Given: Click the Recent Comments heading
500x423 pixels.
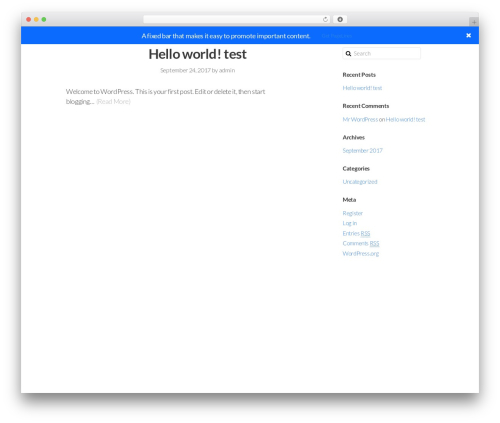Looking at the screenshot, I should 366,106.
